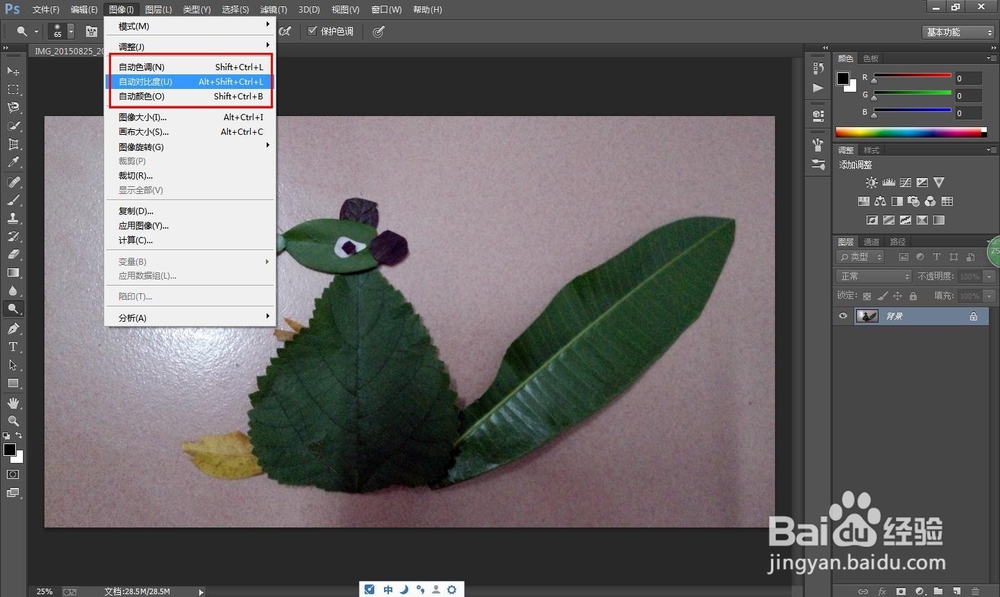Select the Crop tool in toolbox
Image resolution: width=1000 pixels, height=597 pixels.
point(13,145)
